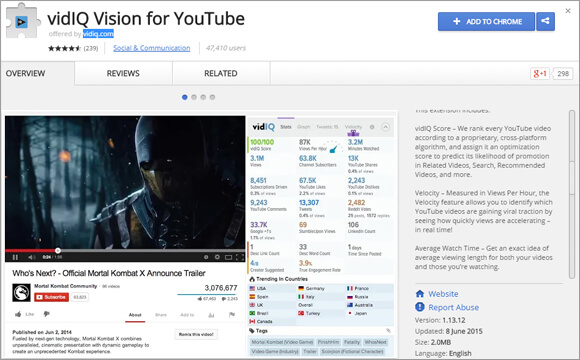Open the vidiq.com publisher link
Image resolution: width=580 pixels, height=360 pixels.
click(98, 34)
